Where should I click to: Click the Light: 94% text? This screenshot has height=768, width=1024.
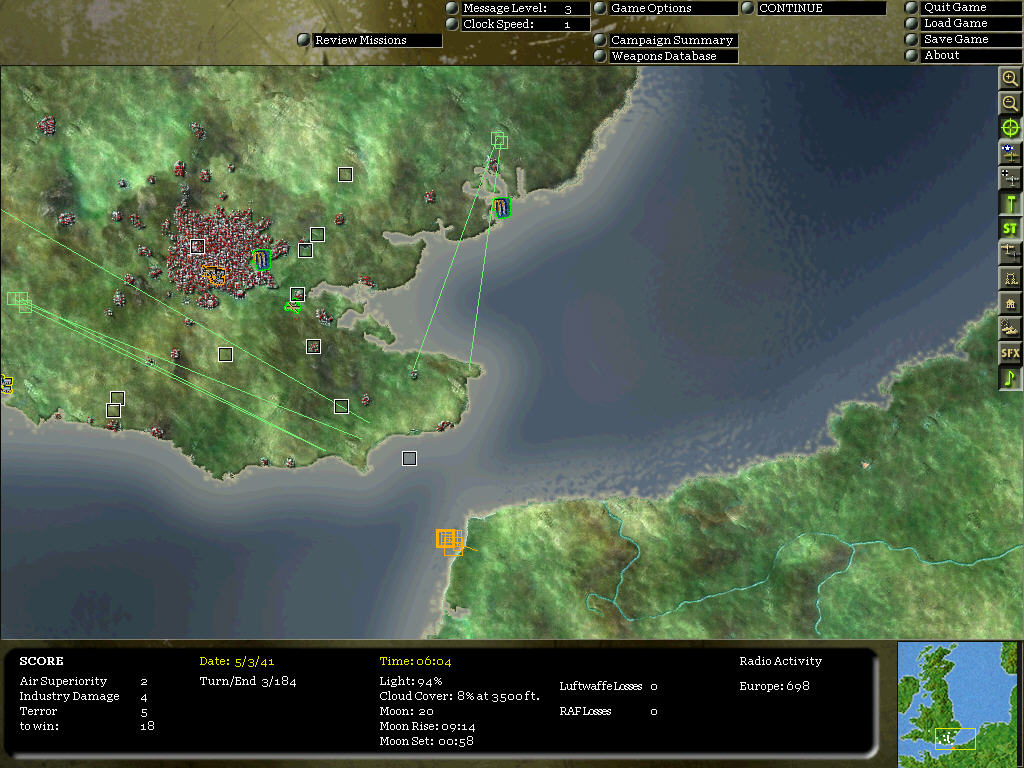coord(411,681)
